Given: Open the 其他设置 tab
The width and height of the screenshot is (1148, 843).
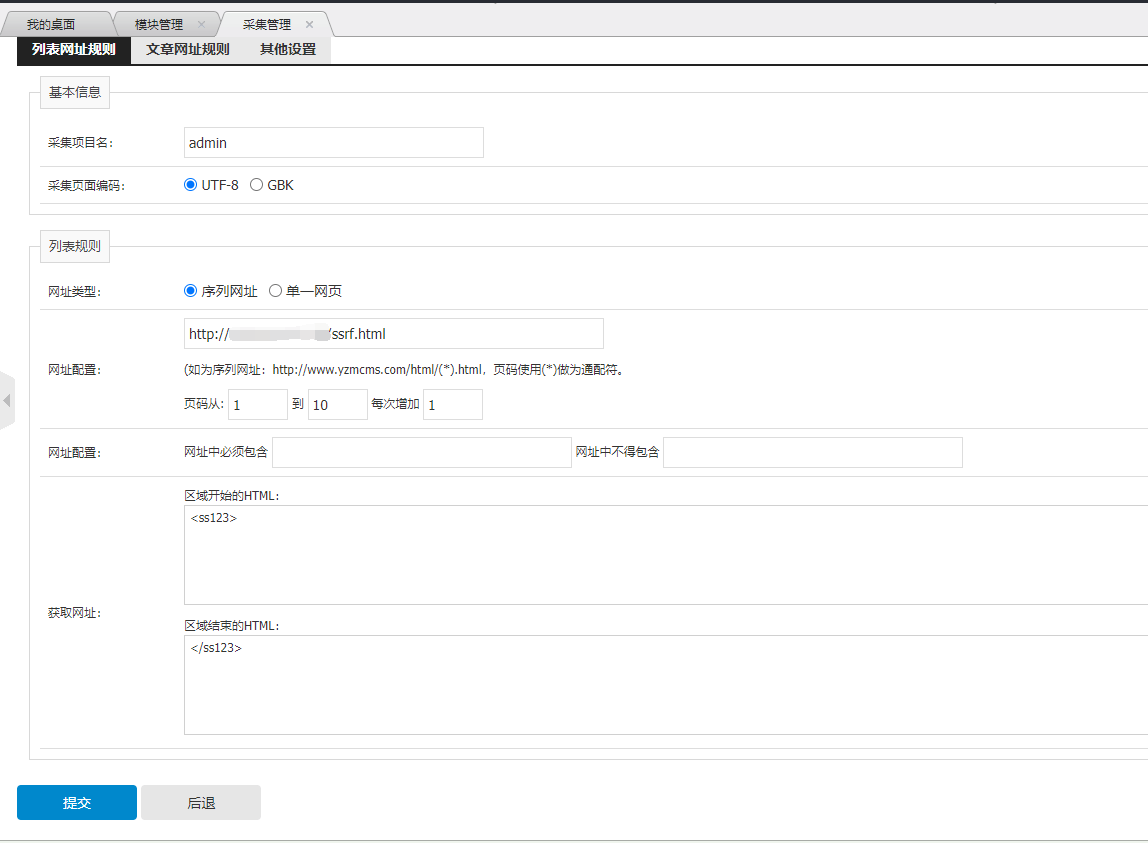Looking at the screenshot, I should [x=287, y=49].
